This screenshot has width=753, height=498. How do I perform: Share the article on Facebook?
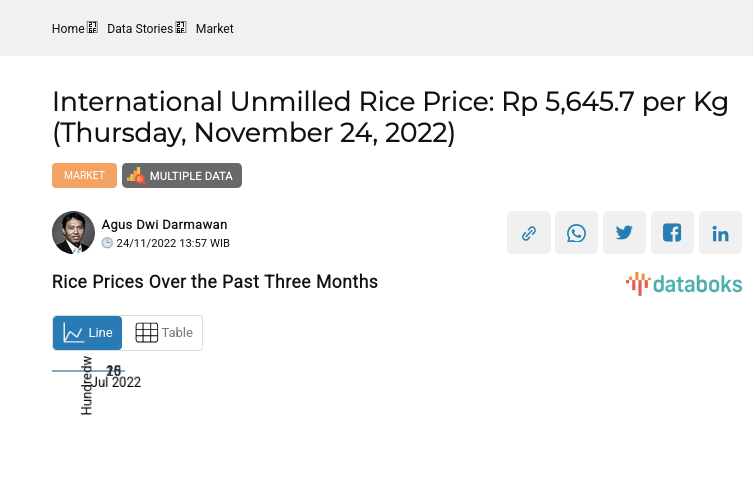click(673, 233)
